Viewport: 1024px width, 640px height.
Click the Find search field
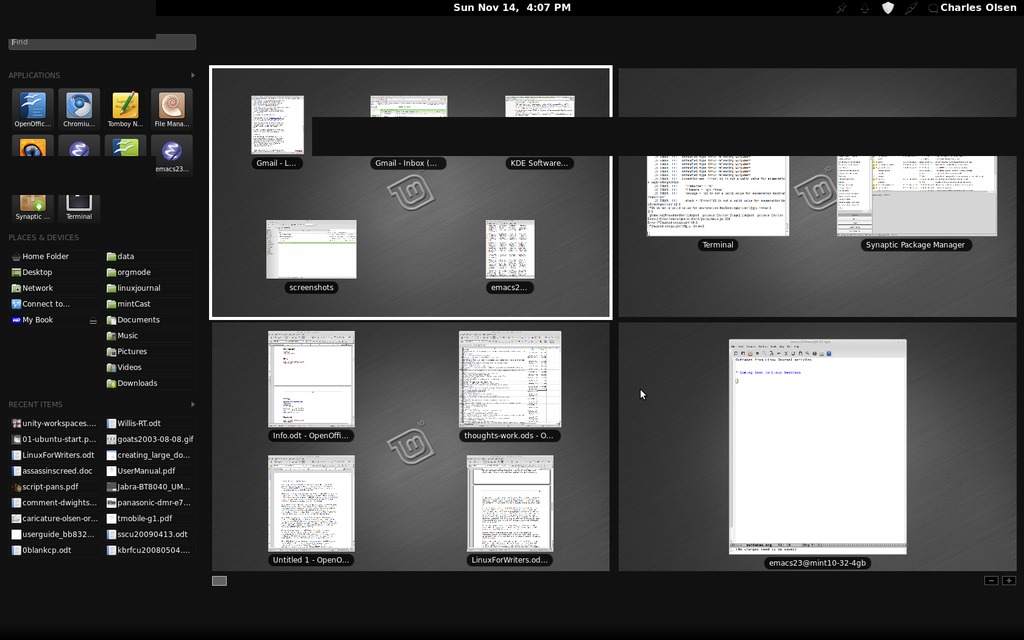(102, 42)
